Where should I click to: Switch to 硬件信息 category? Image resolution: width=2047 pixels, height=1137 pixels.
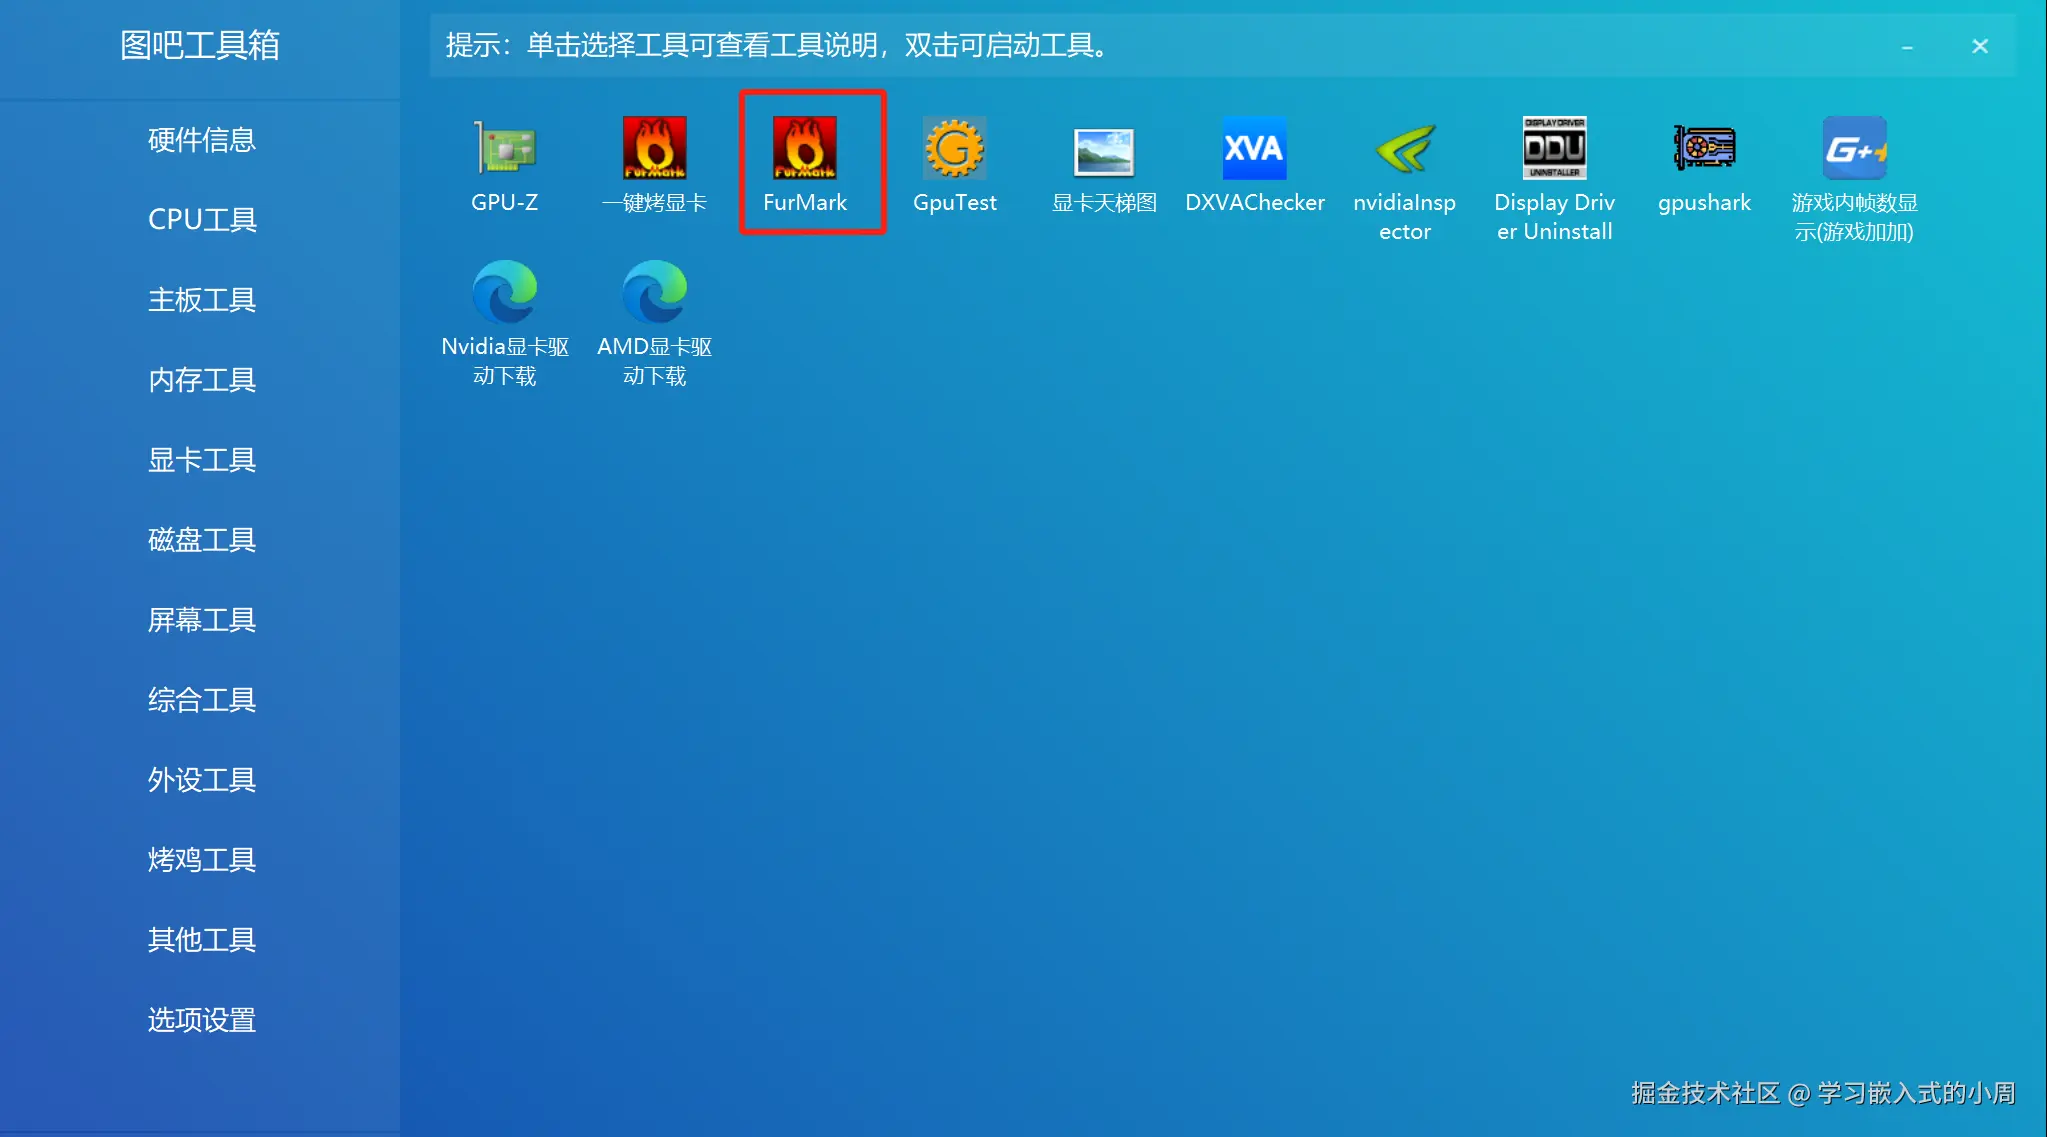click(202, 140)
